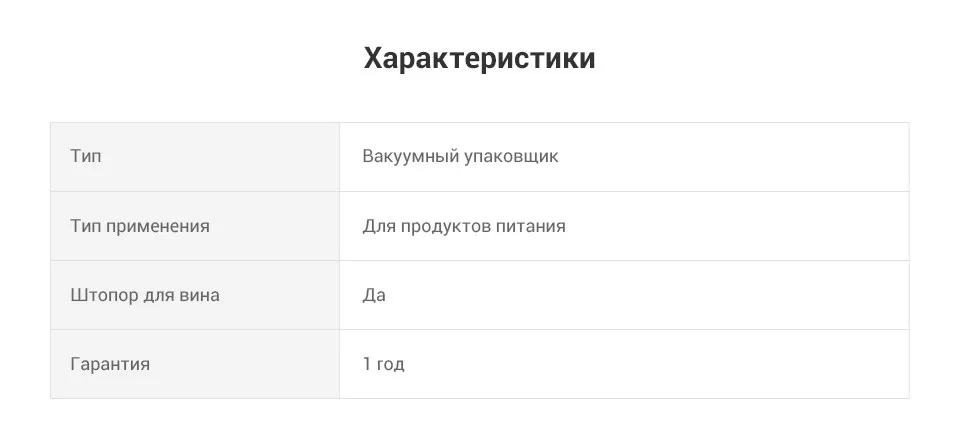This screenshot has width=960, height=447.
Task: Select the Тип label in first row
Action: pos(86,156)
